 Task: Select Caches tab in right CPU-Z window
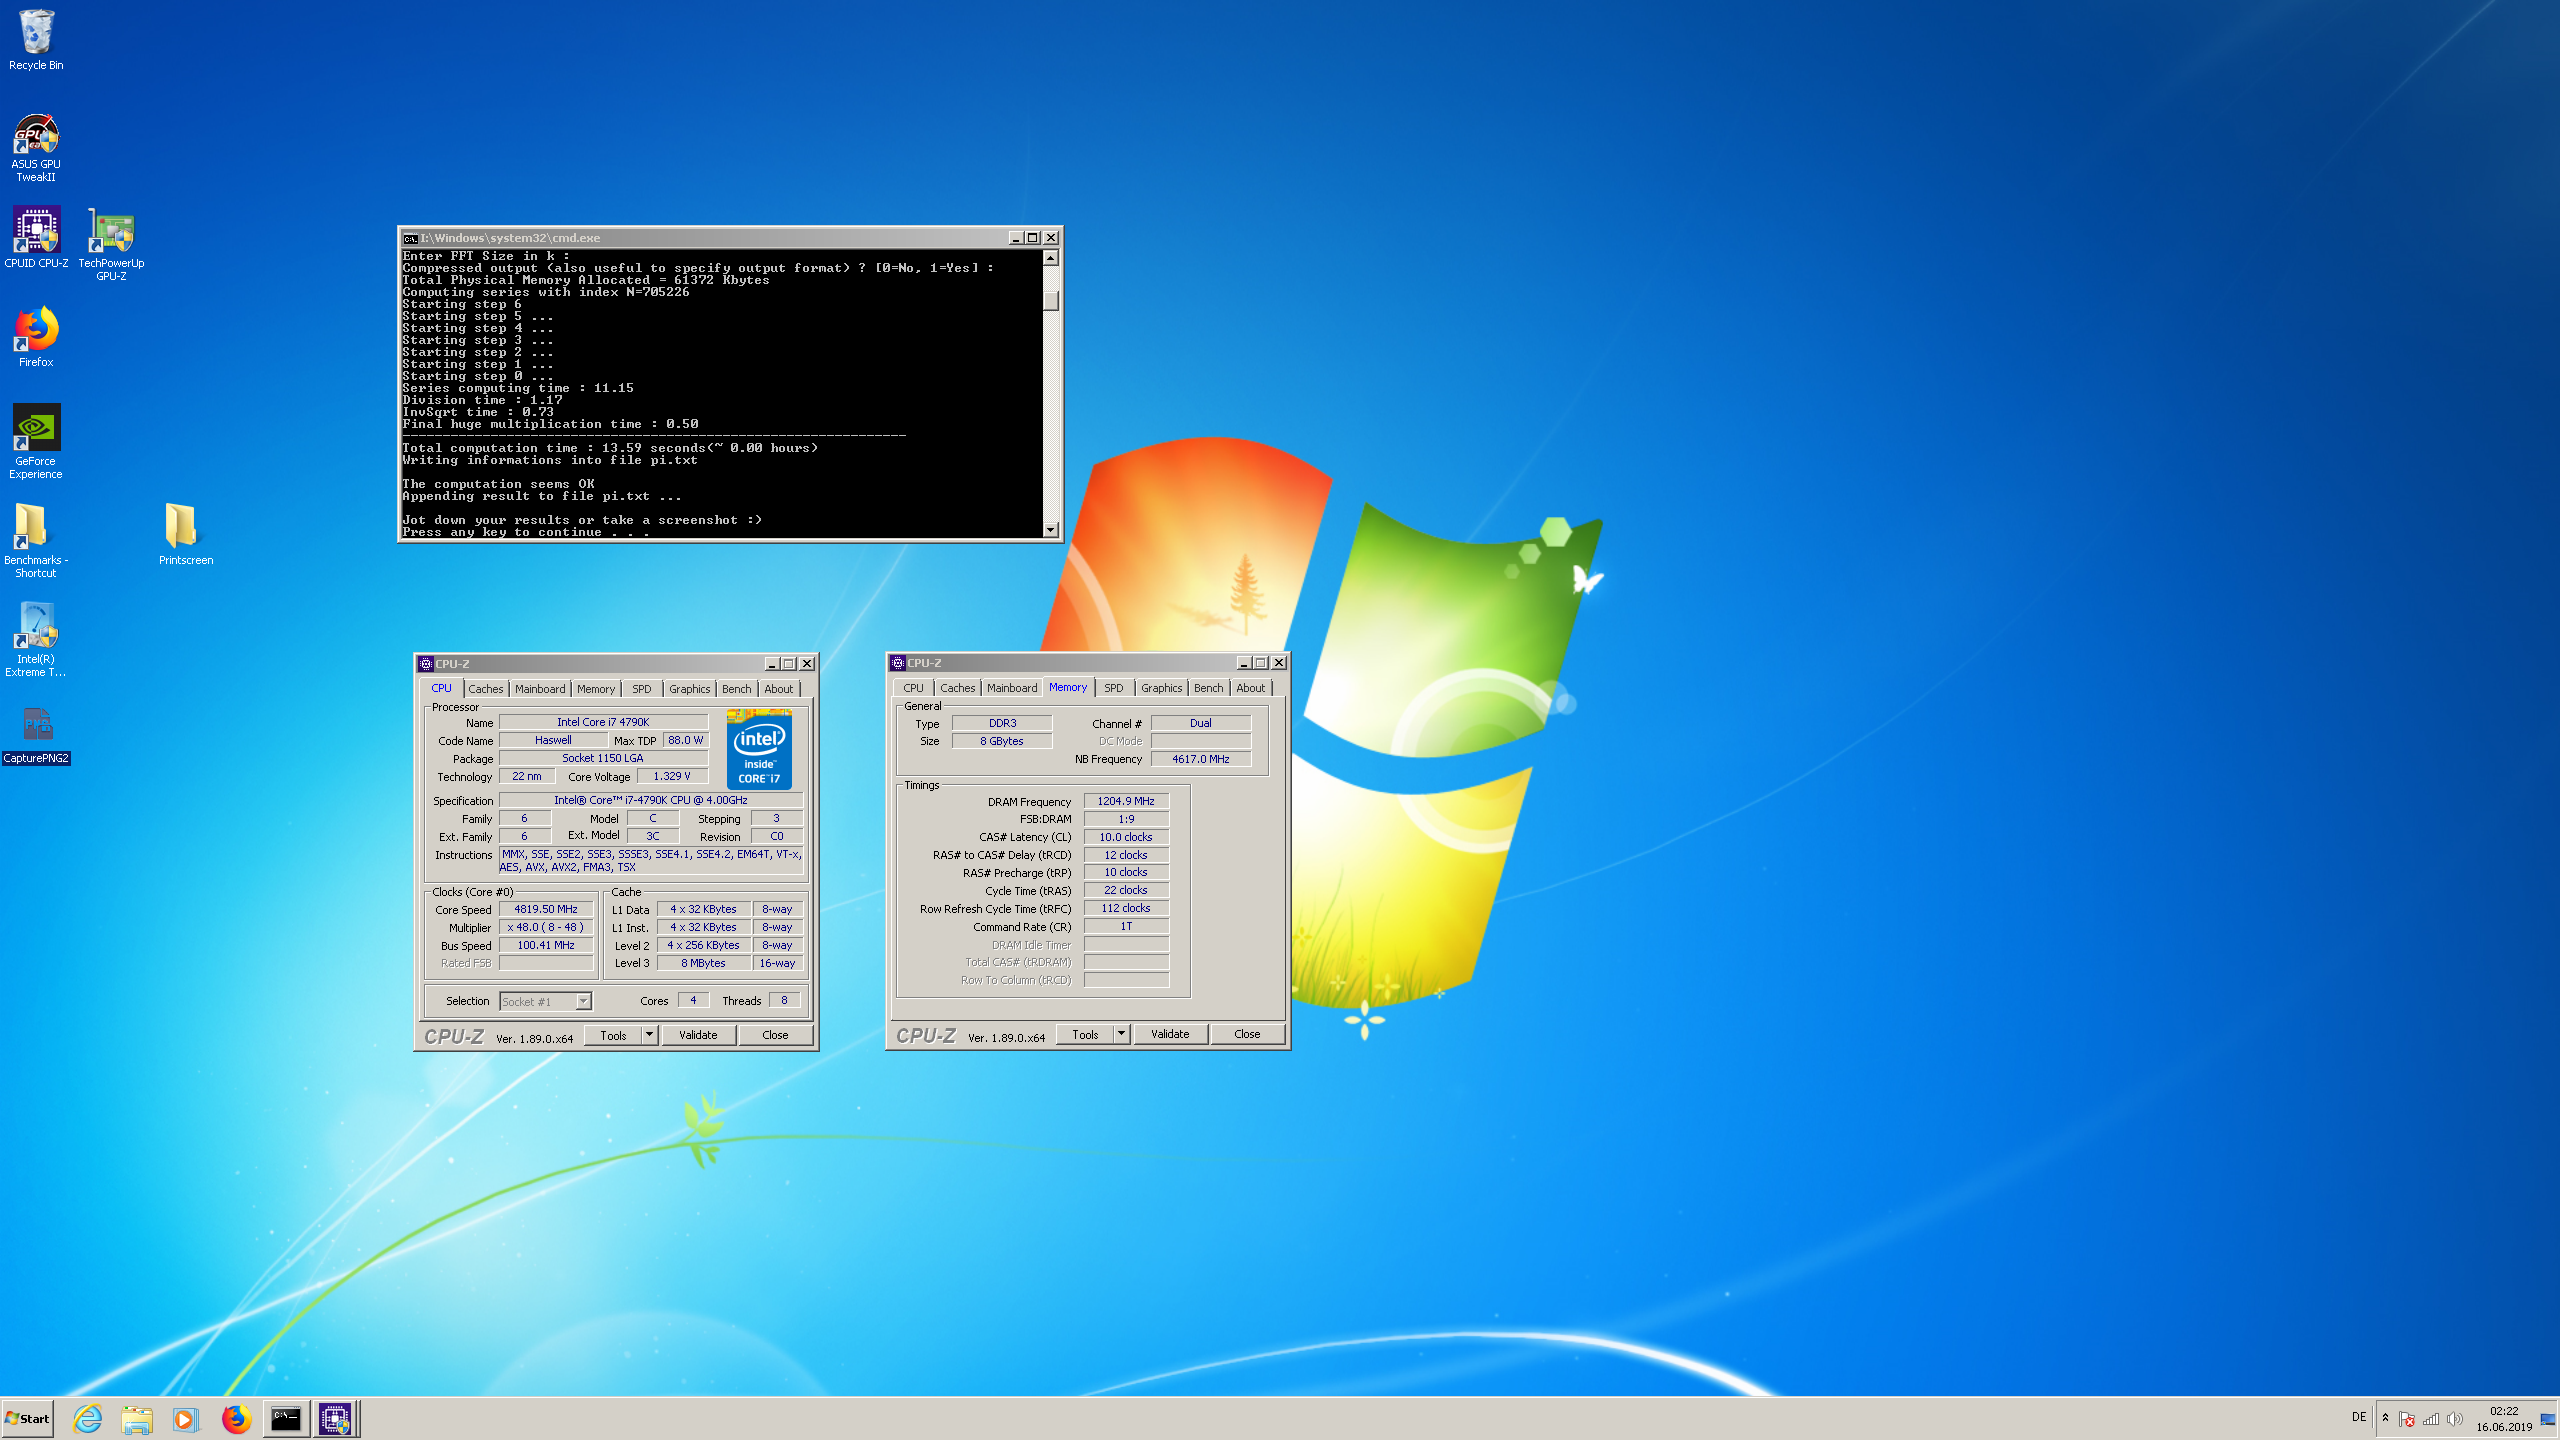[957, 688]
